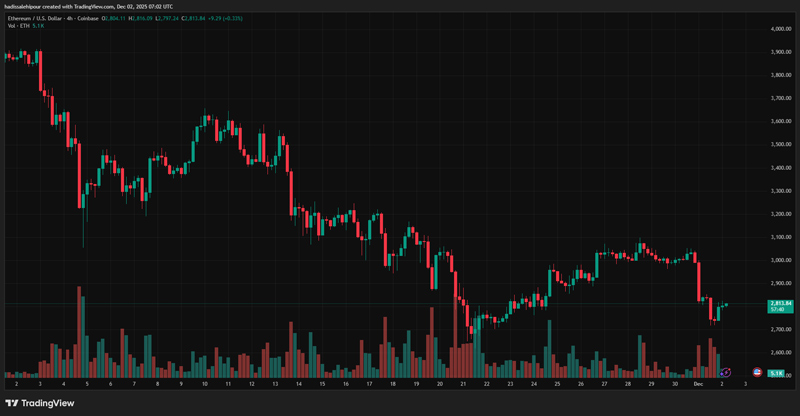800x416 pixels.
Task: Open the purple lightning event marker
Action: [x=727, y=372]
